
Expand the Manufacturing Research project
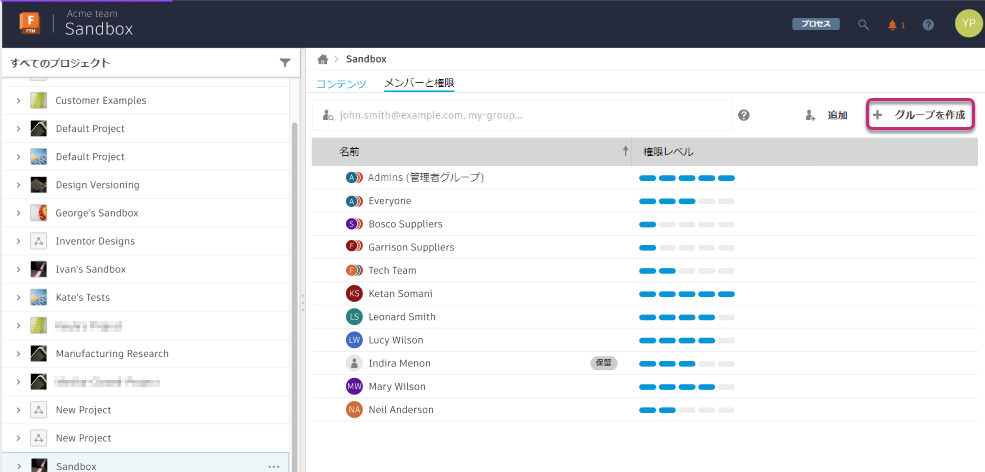tap(18, 354)
